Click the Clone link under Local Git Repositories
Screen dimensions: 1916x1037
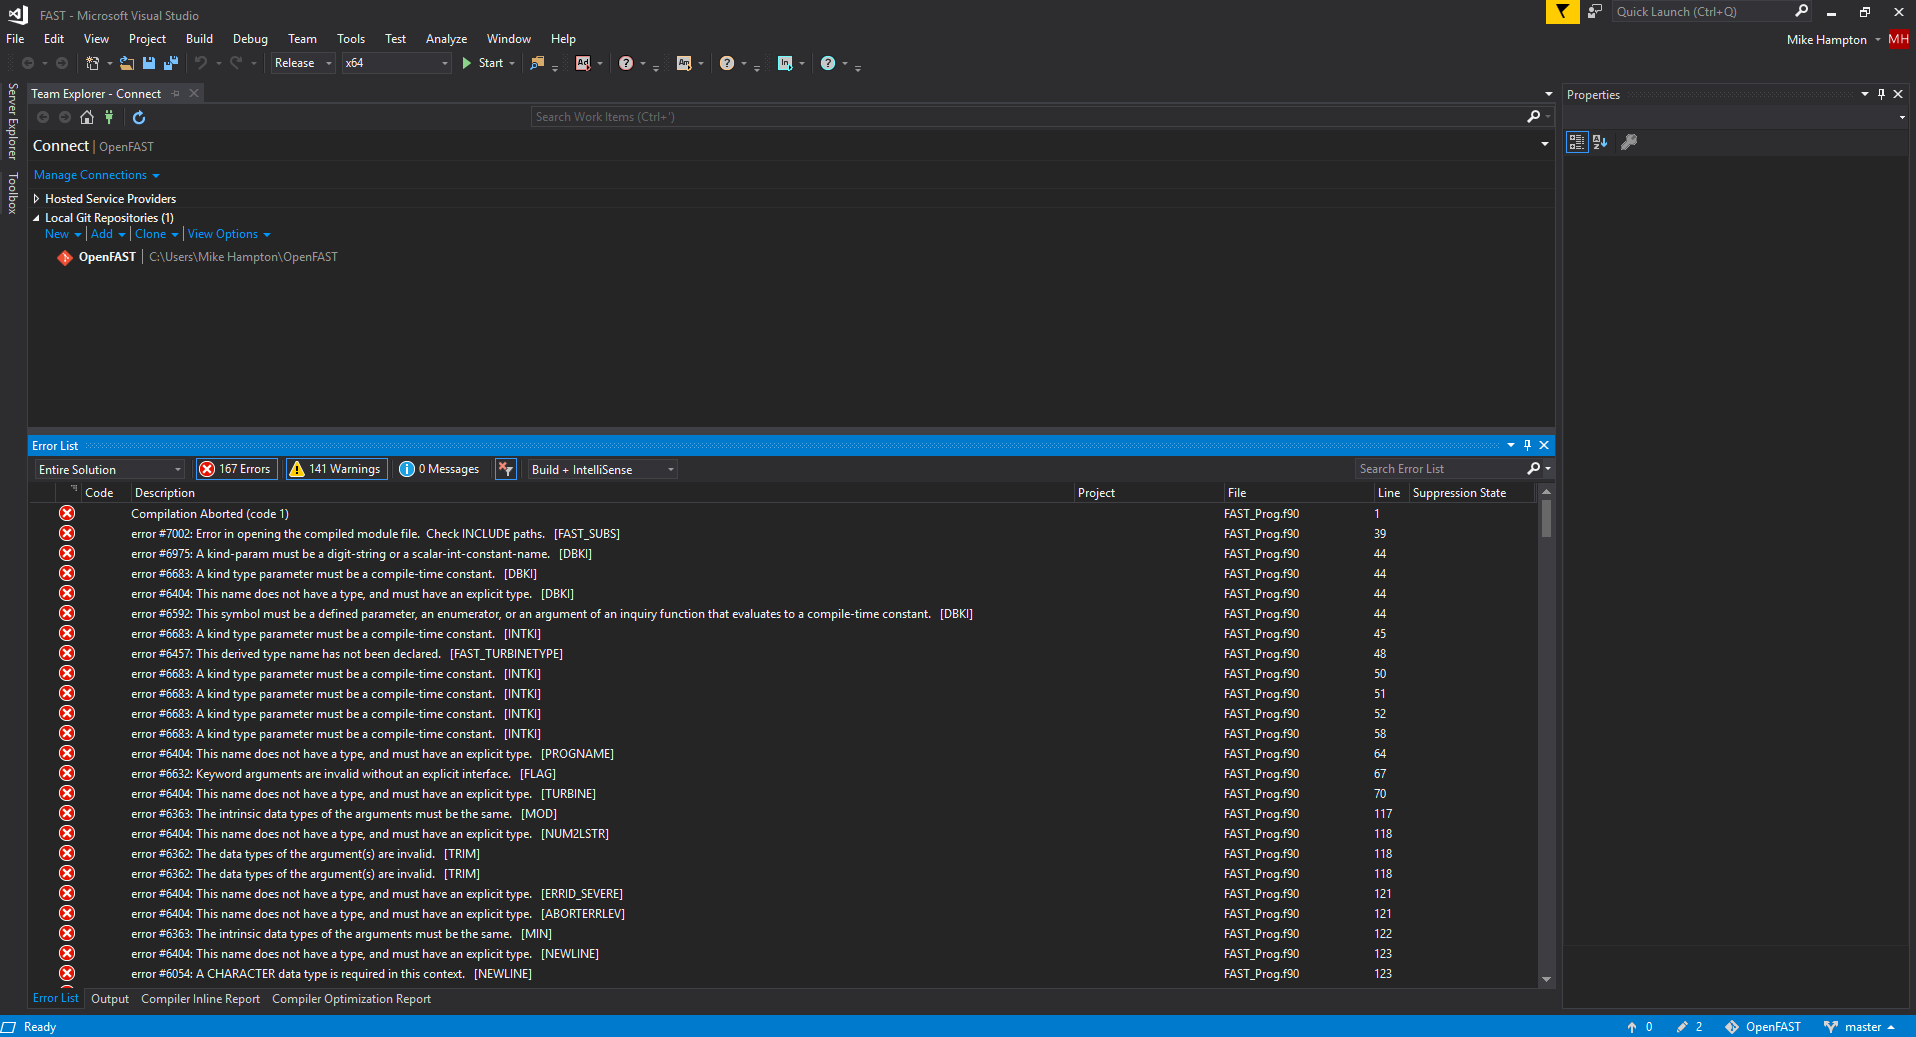pos(150,233)
